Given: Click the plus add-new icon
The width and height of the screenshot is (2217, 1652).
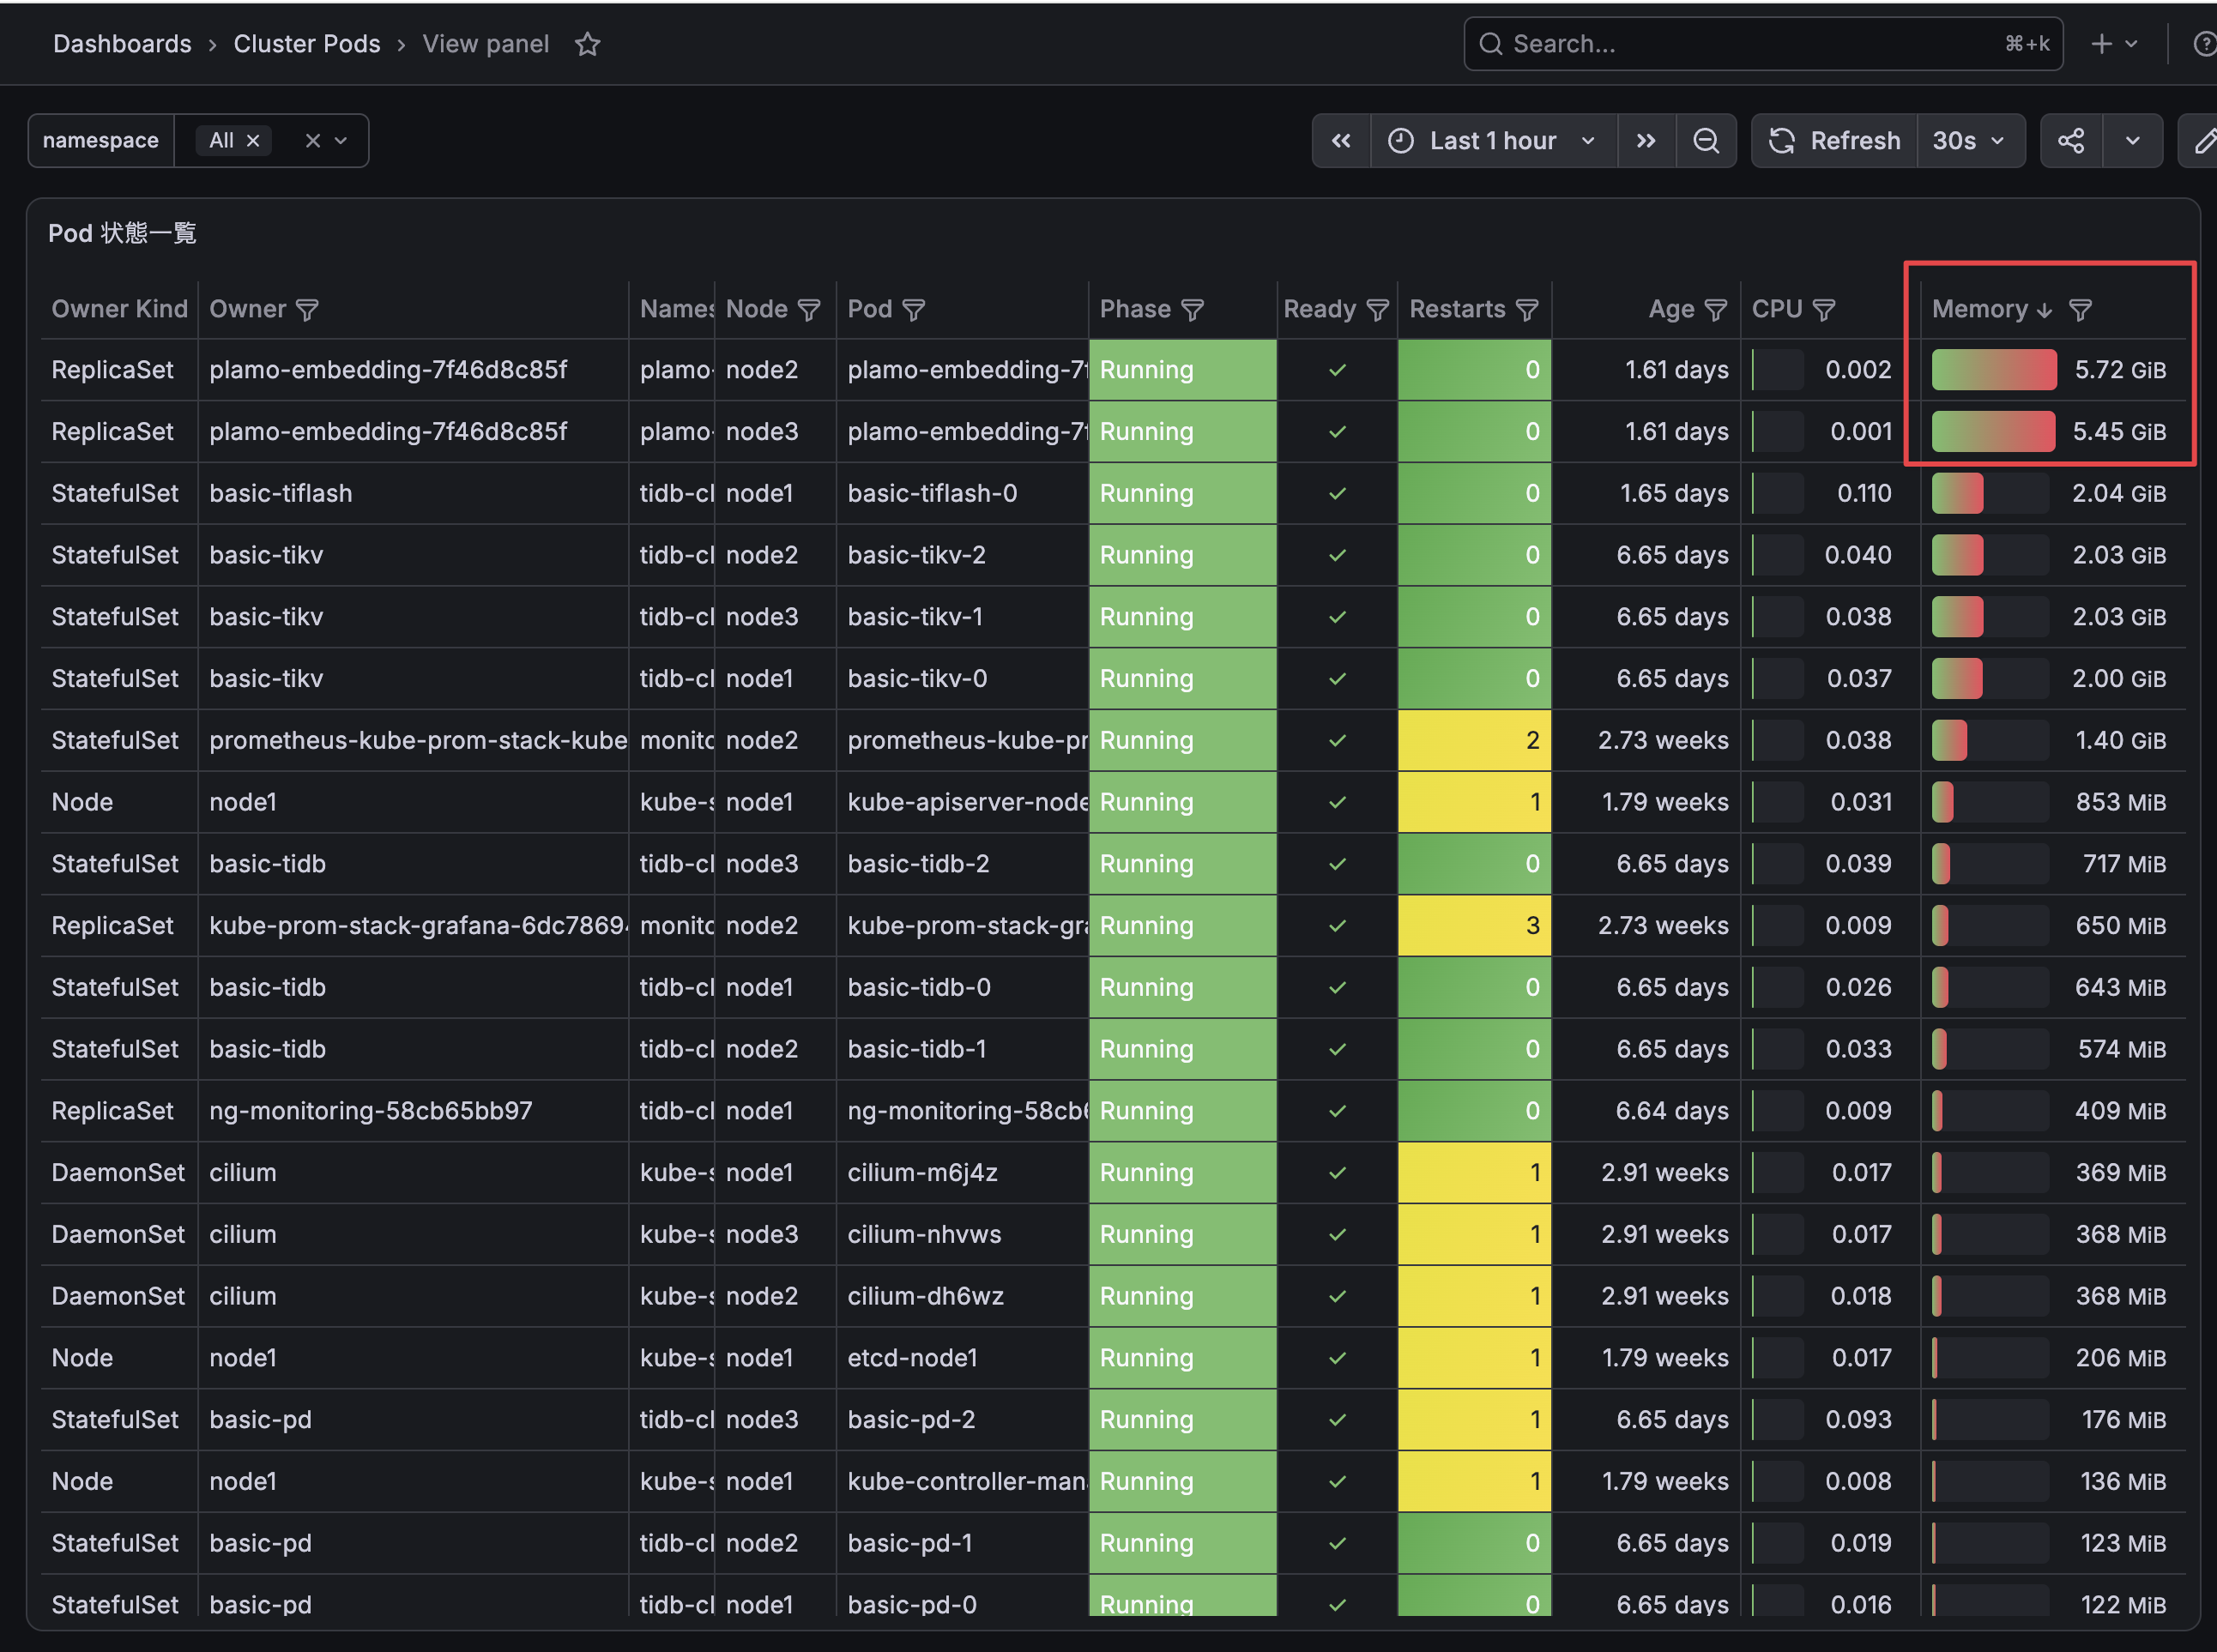Looking at the screenshot, I should click(x=2102, y=44).
